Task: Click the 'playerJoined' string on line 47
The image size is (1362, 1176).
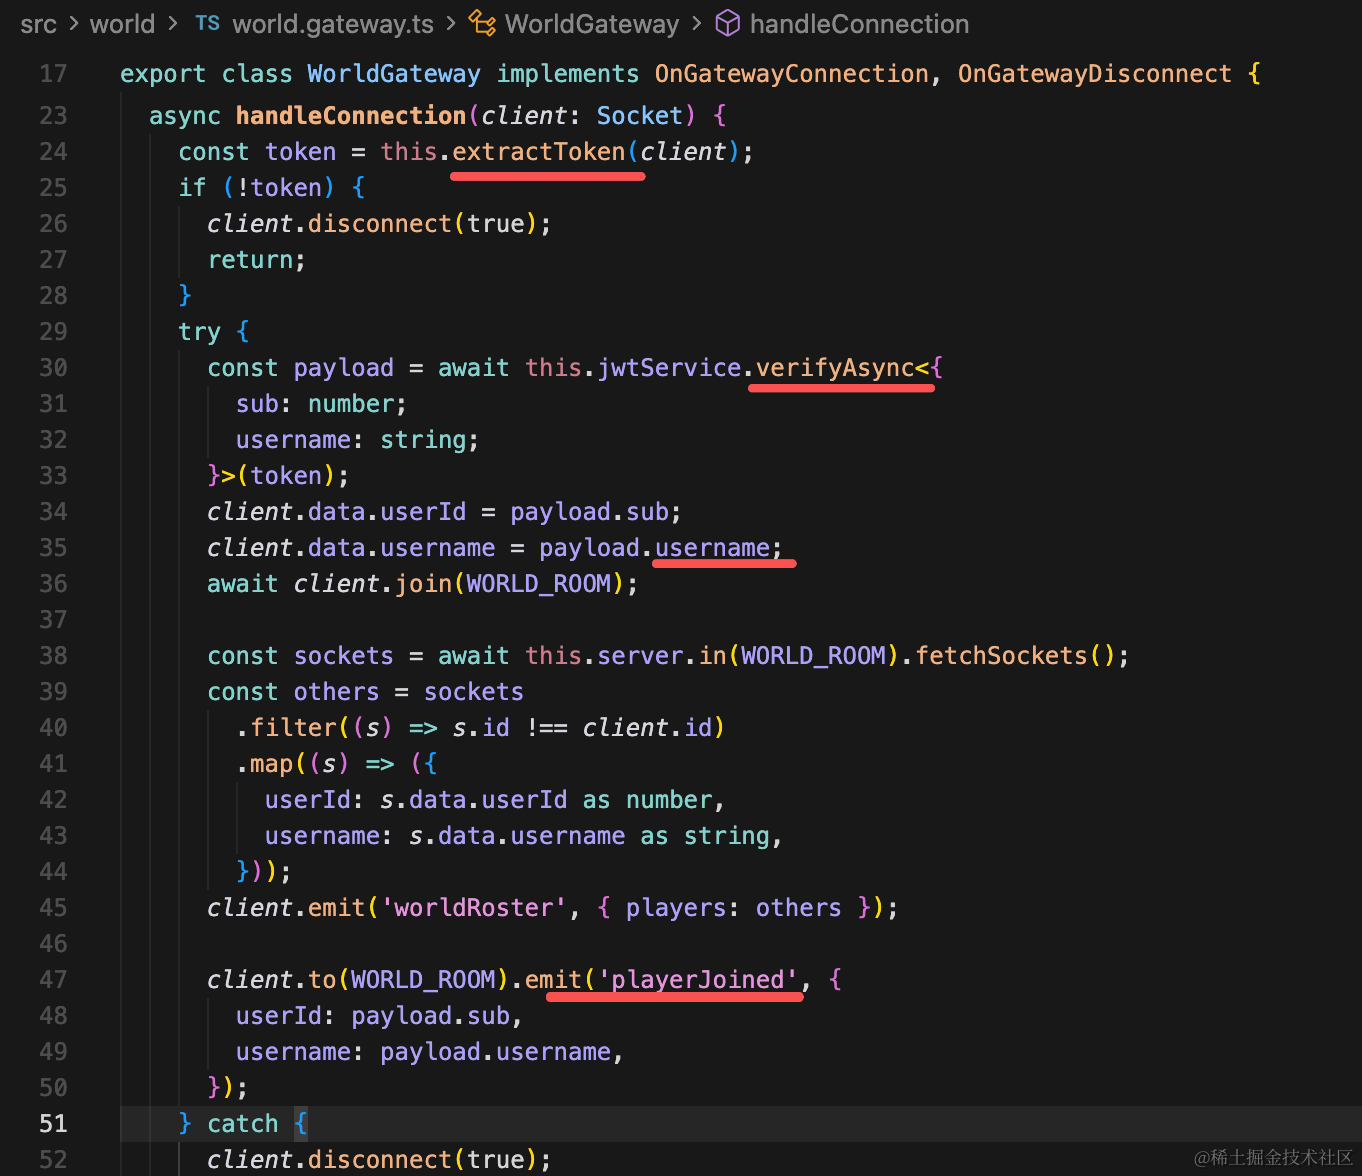Action: coord(698,980)
